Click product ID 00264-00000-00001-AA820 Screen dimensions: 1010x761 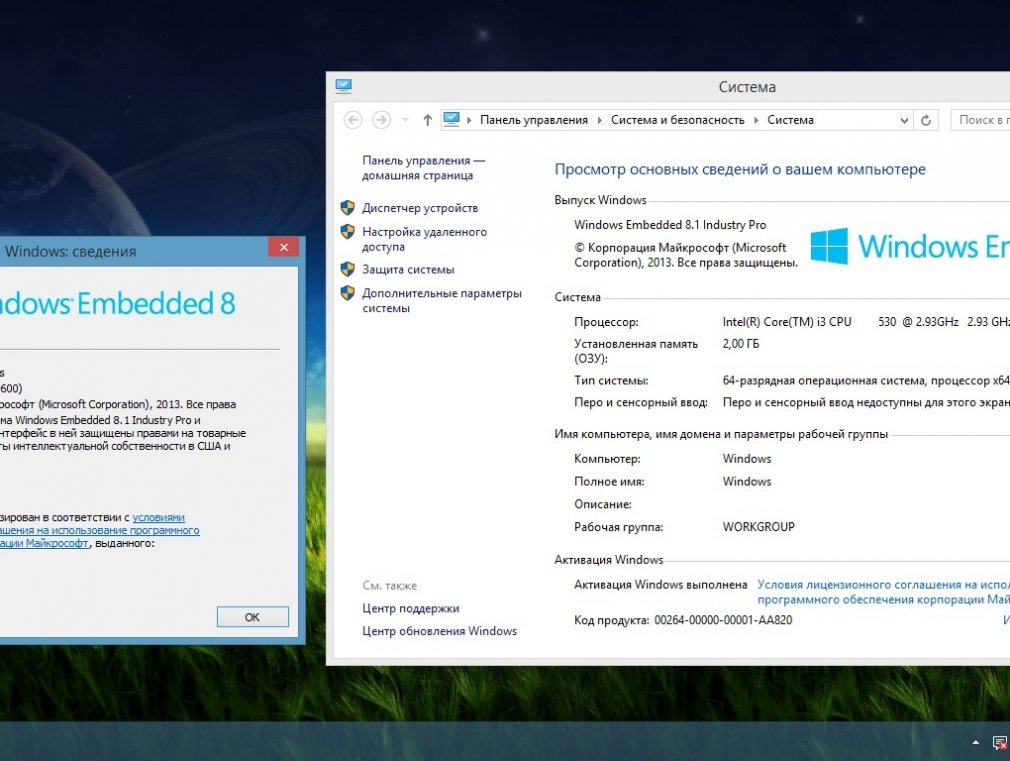[x=723, y=621]
